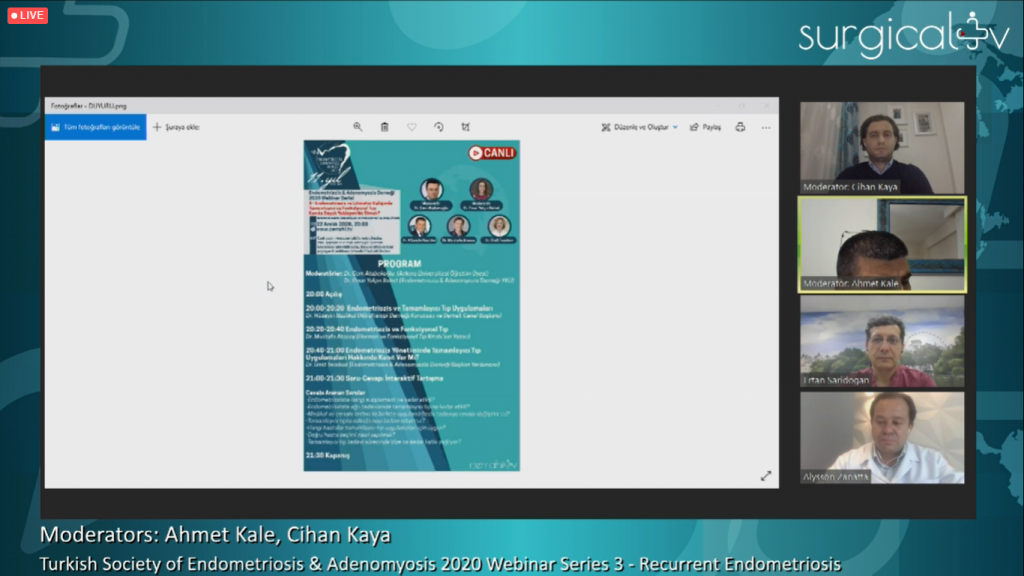Rotate the image using the rotate icon

tap(438, 127)
